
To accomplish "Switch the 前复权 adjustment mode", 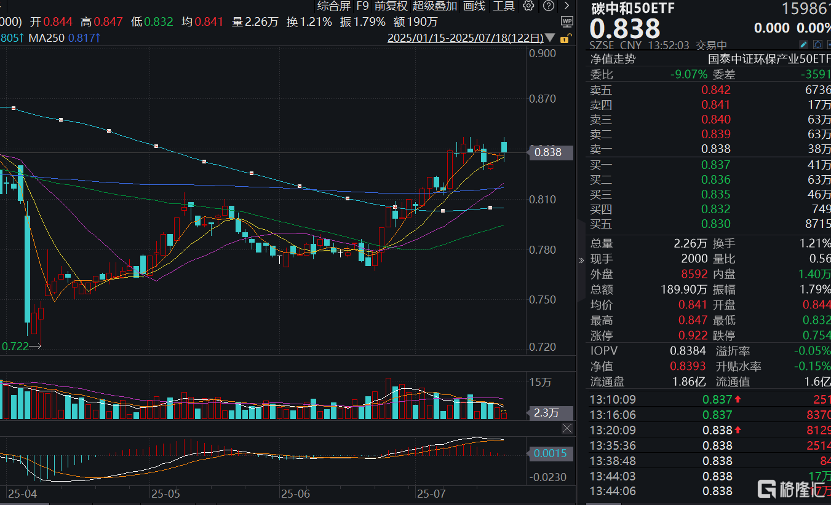I will 391,6.
